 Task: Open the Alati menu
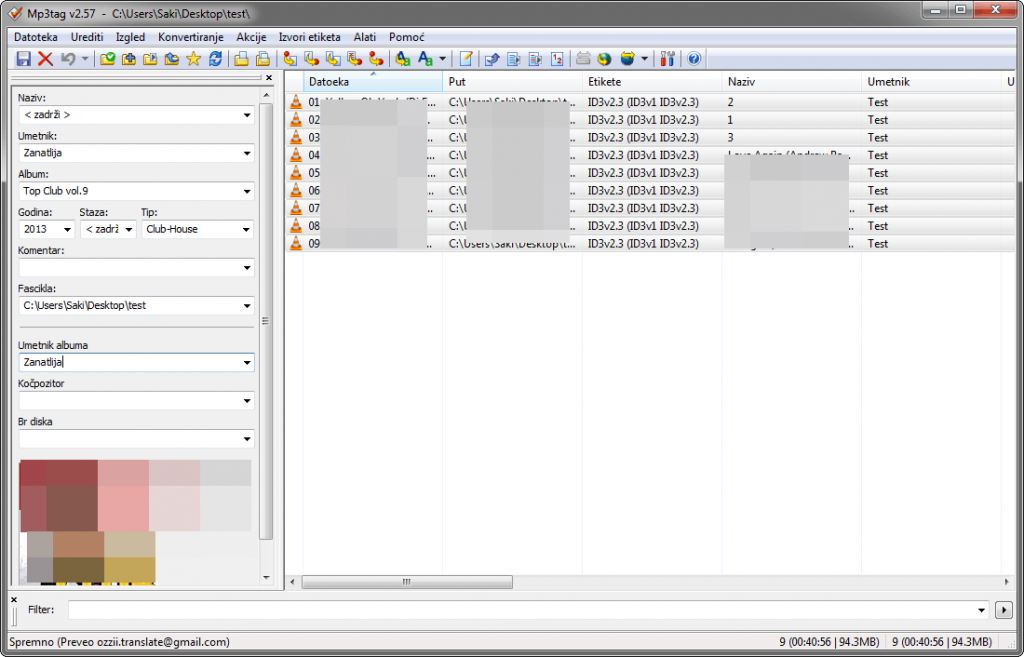[365, 37]
